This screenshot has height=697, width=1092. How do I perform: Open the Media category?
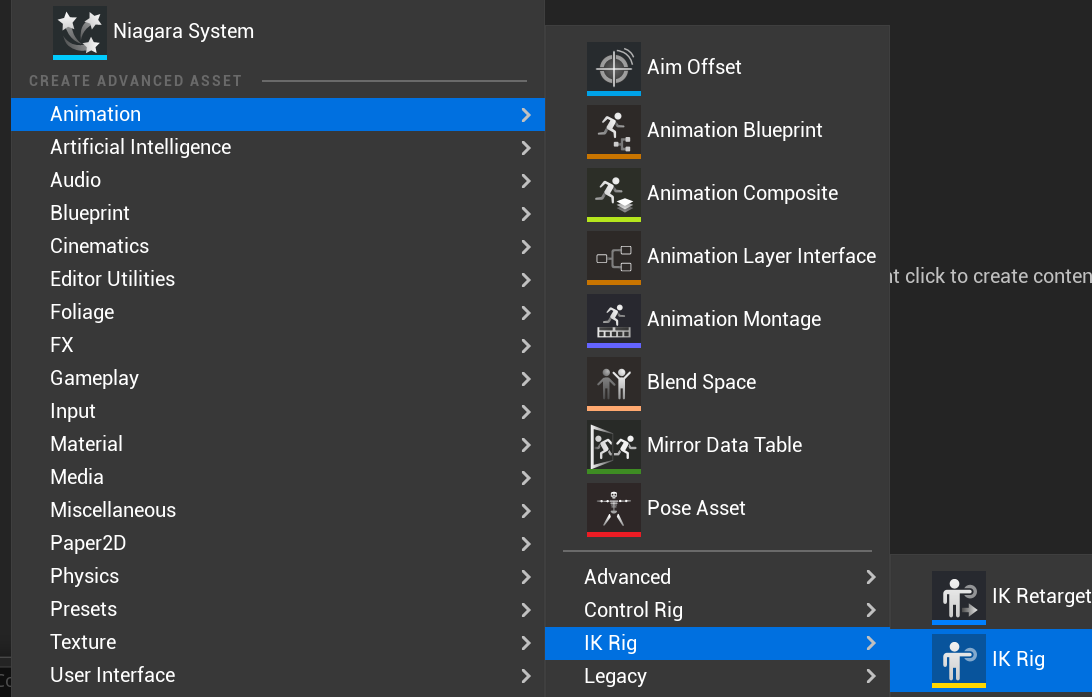coord(278,477)
